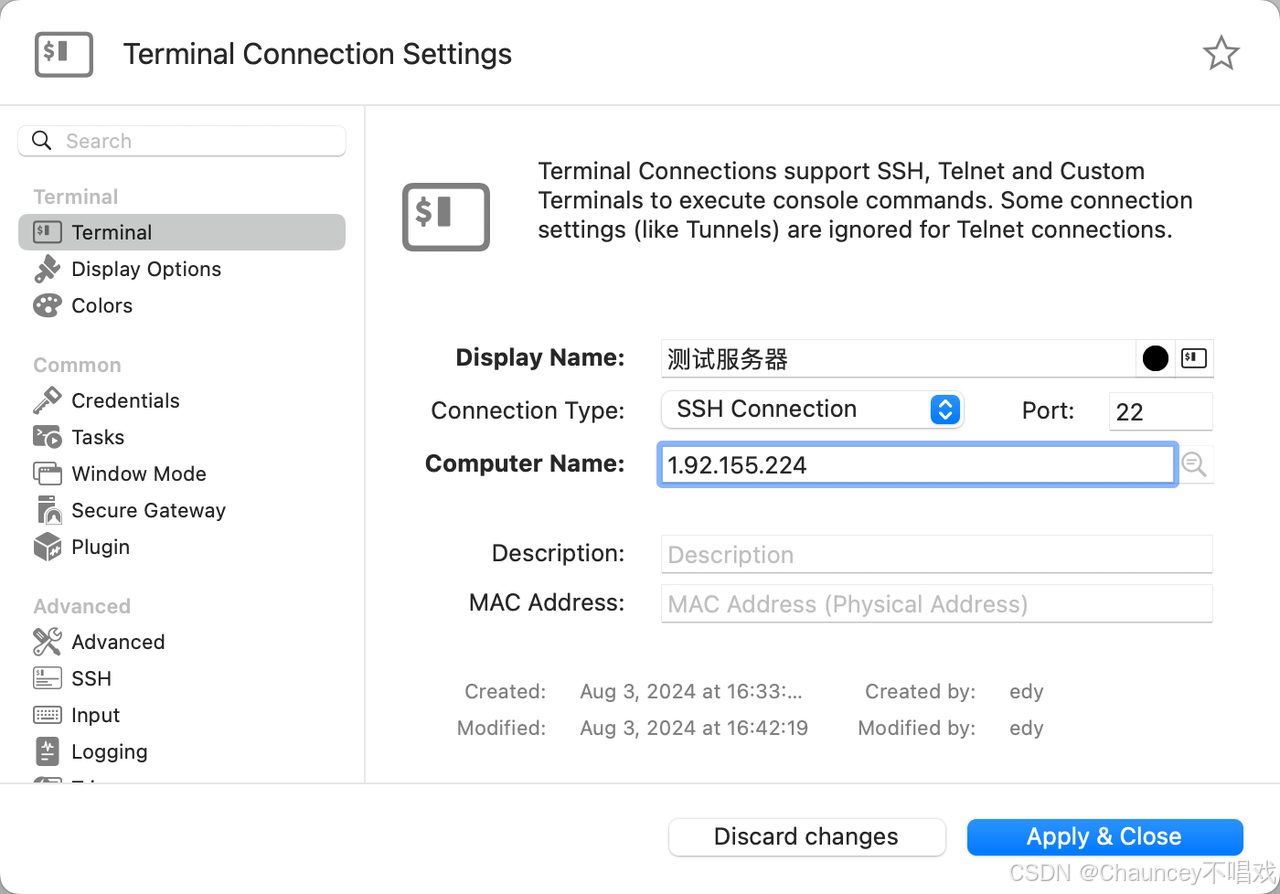Open the SSH settings page
Screen dimensions: 1280x894
[91, 679]
